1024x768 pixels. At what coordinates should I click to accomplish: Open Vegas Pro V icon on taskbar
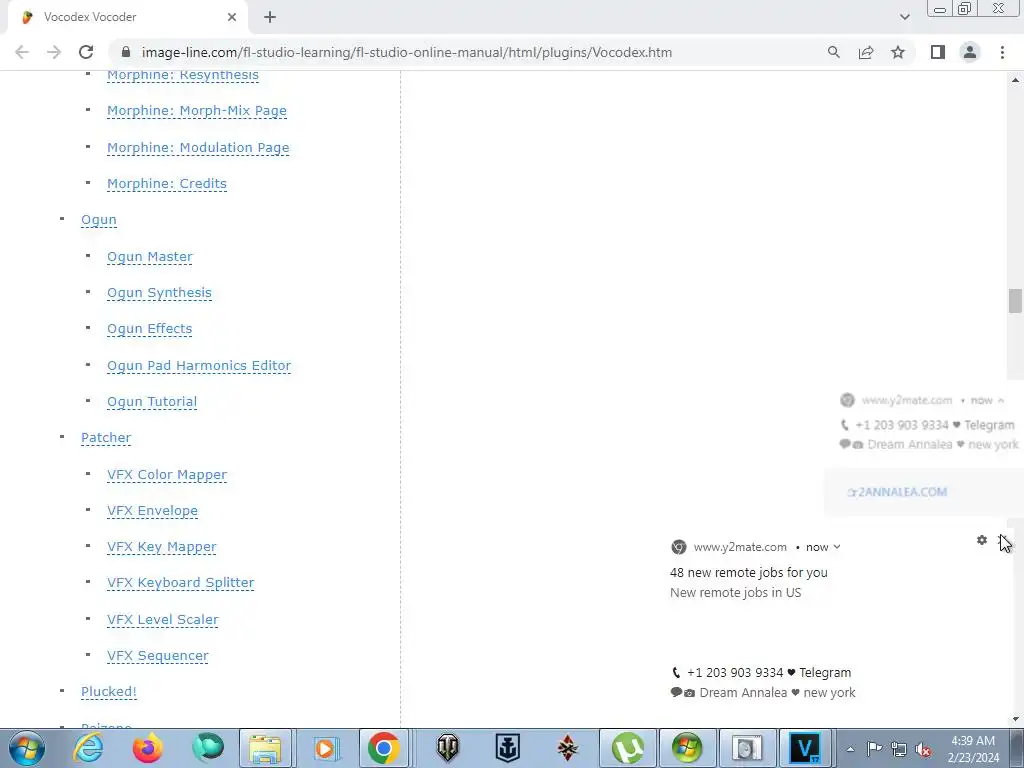(806, 748)
